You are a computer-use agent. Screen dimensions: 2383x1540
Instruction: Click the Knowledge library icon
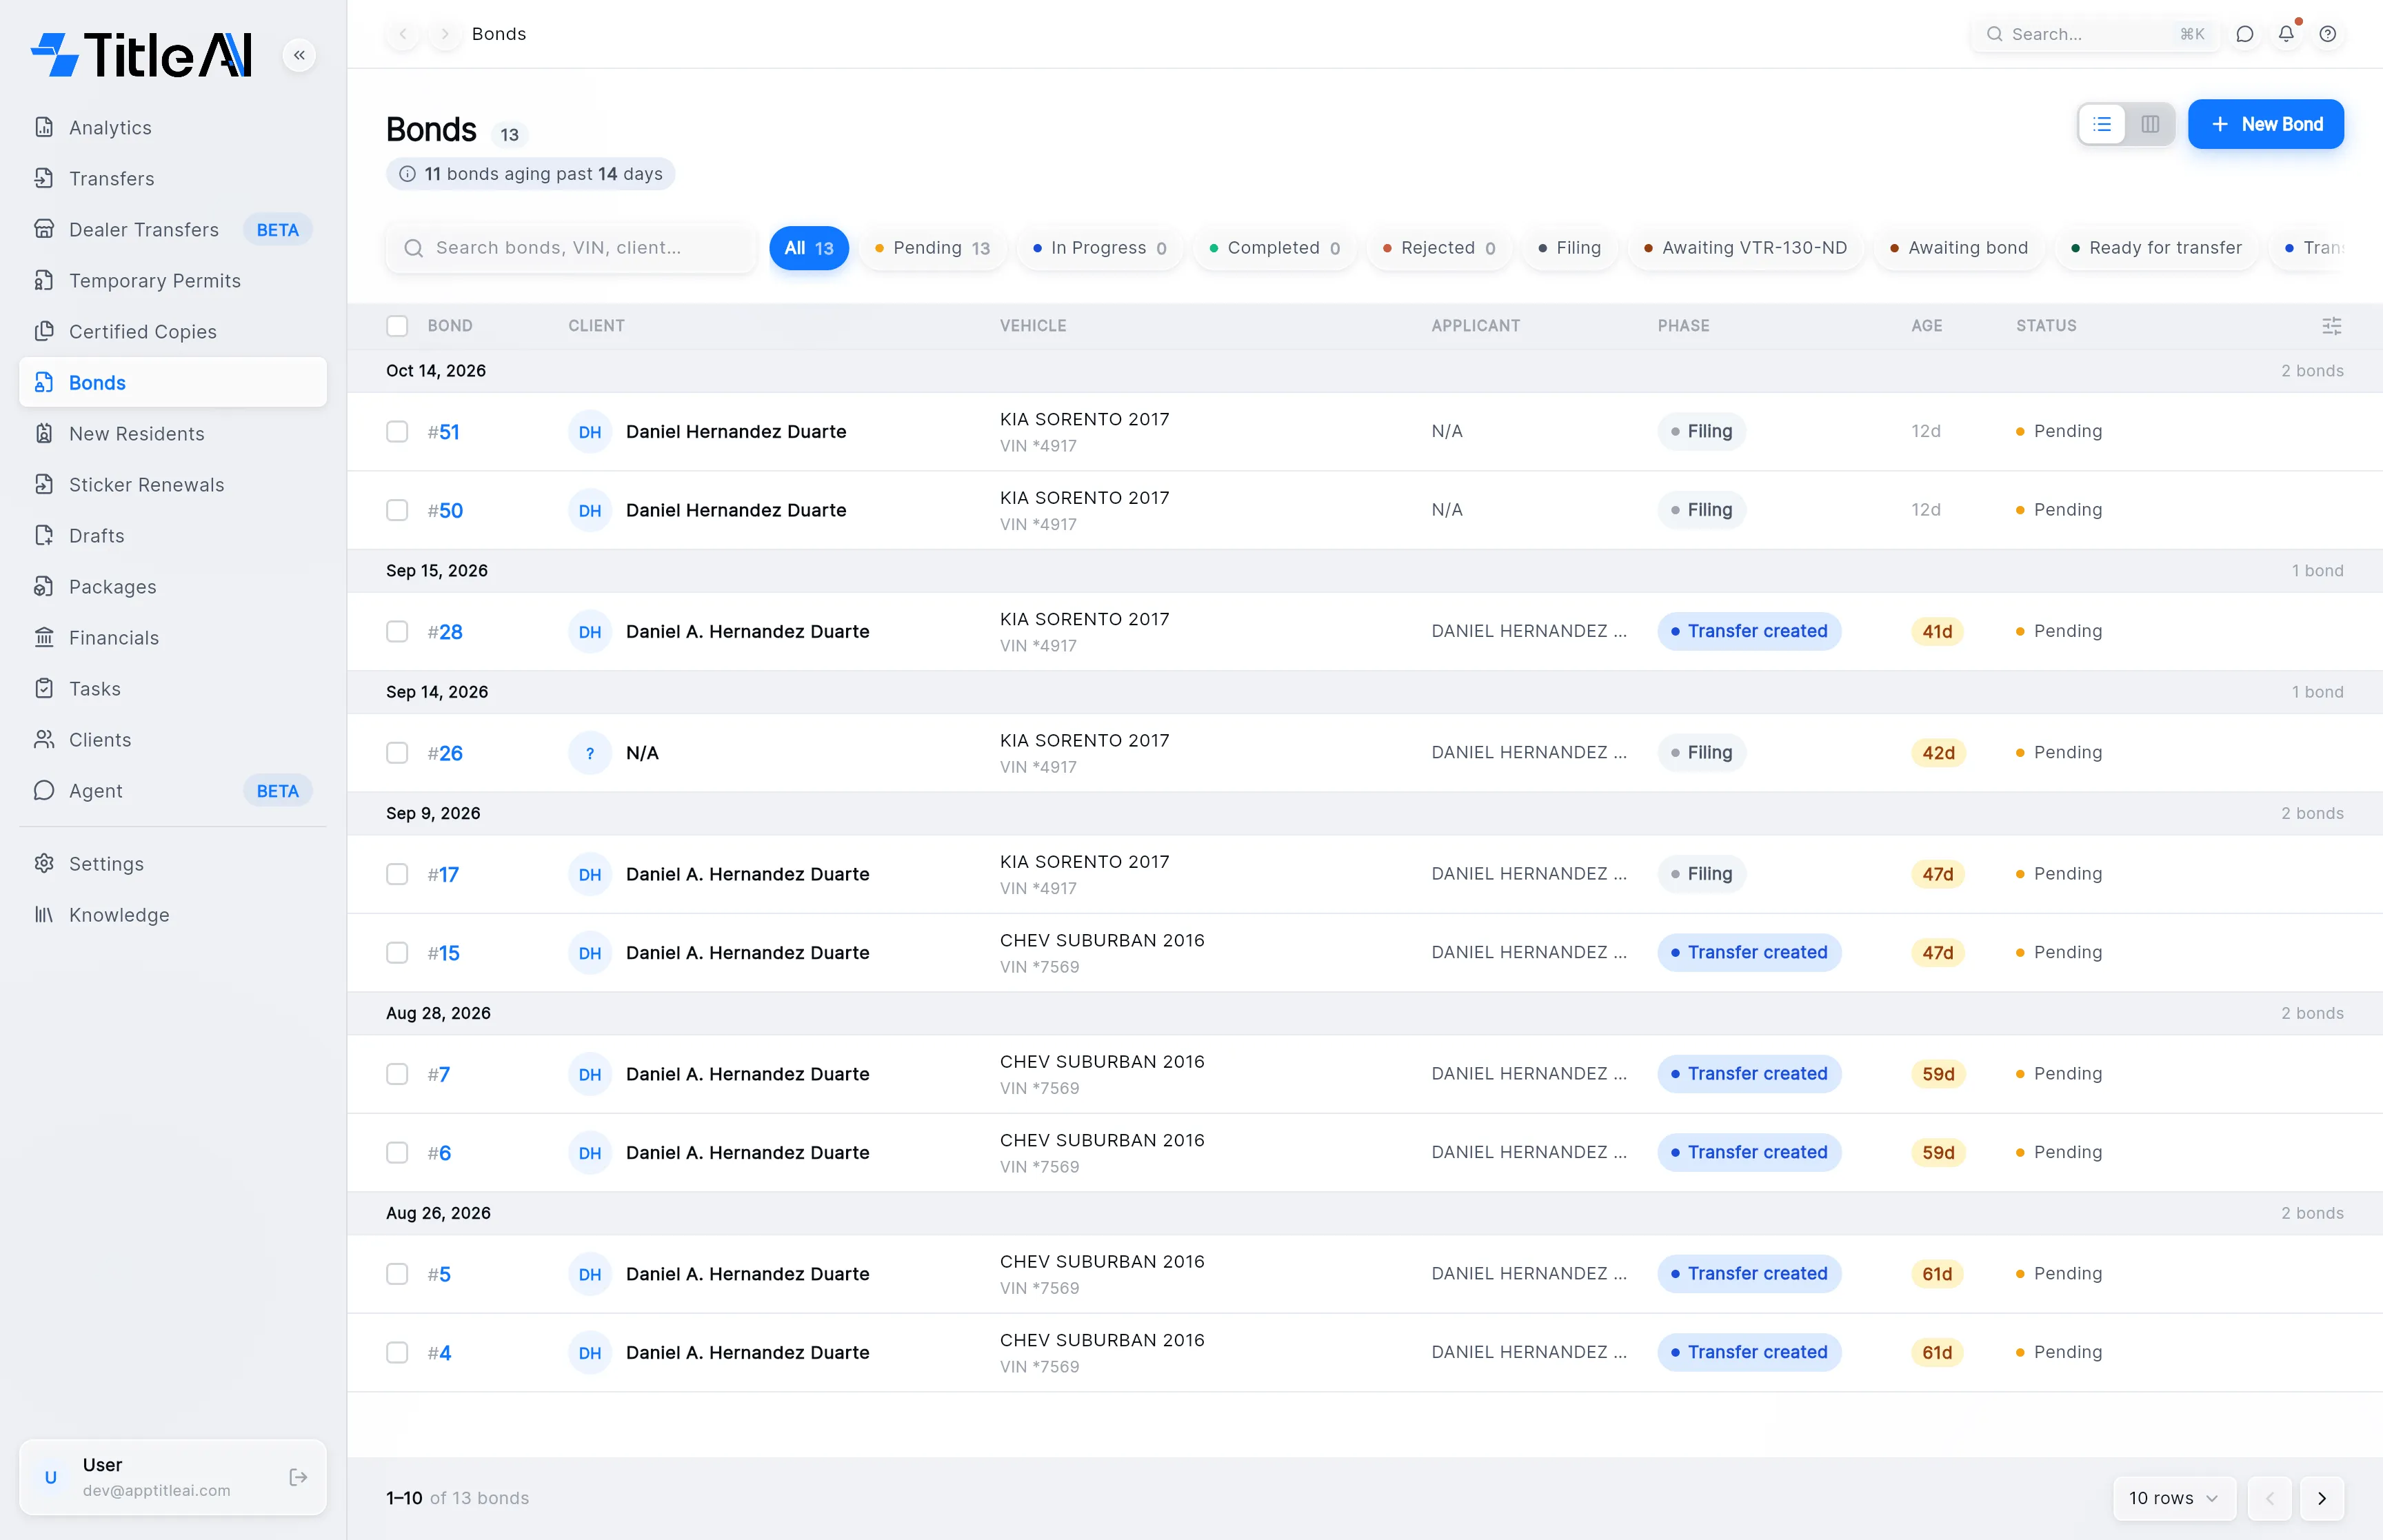(44, 914)
